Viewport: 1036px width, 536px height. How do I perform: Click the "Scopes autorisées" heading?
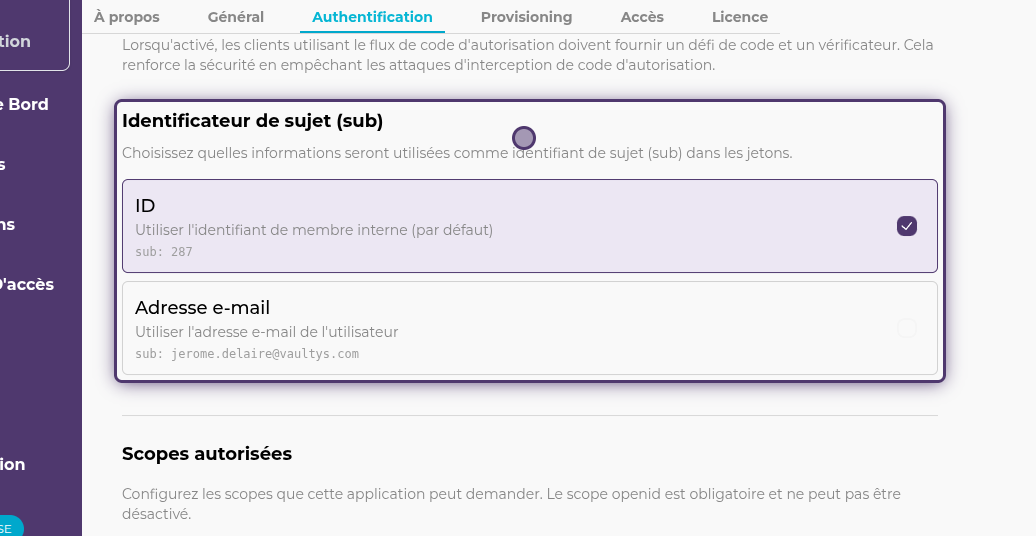(207, 454)
